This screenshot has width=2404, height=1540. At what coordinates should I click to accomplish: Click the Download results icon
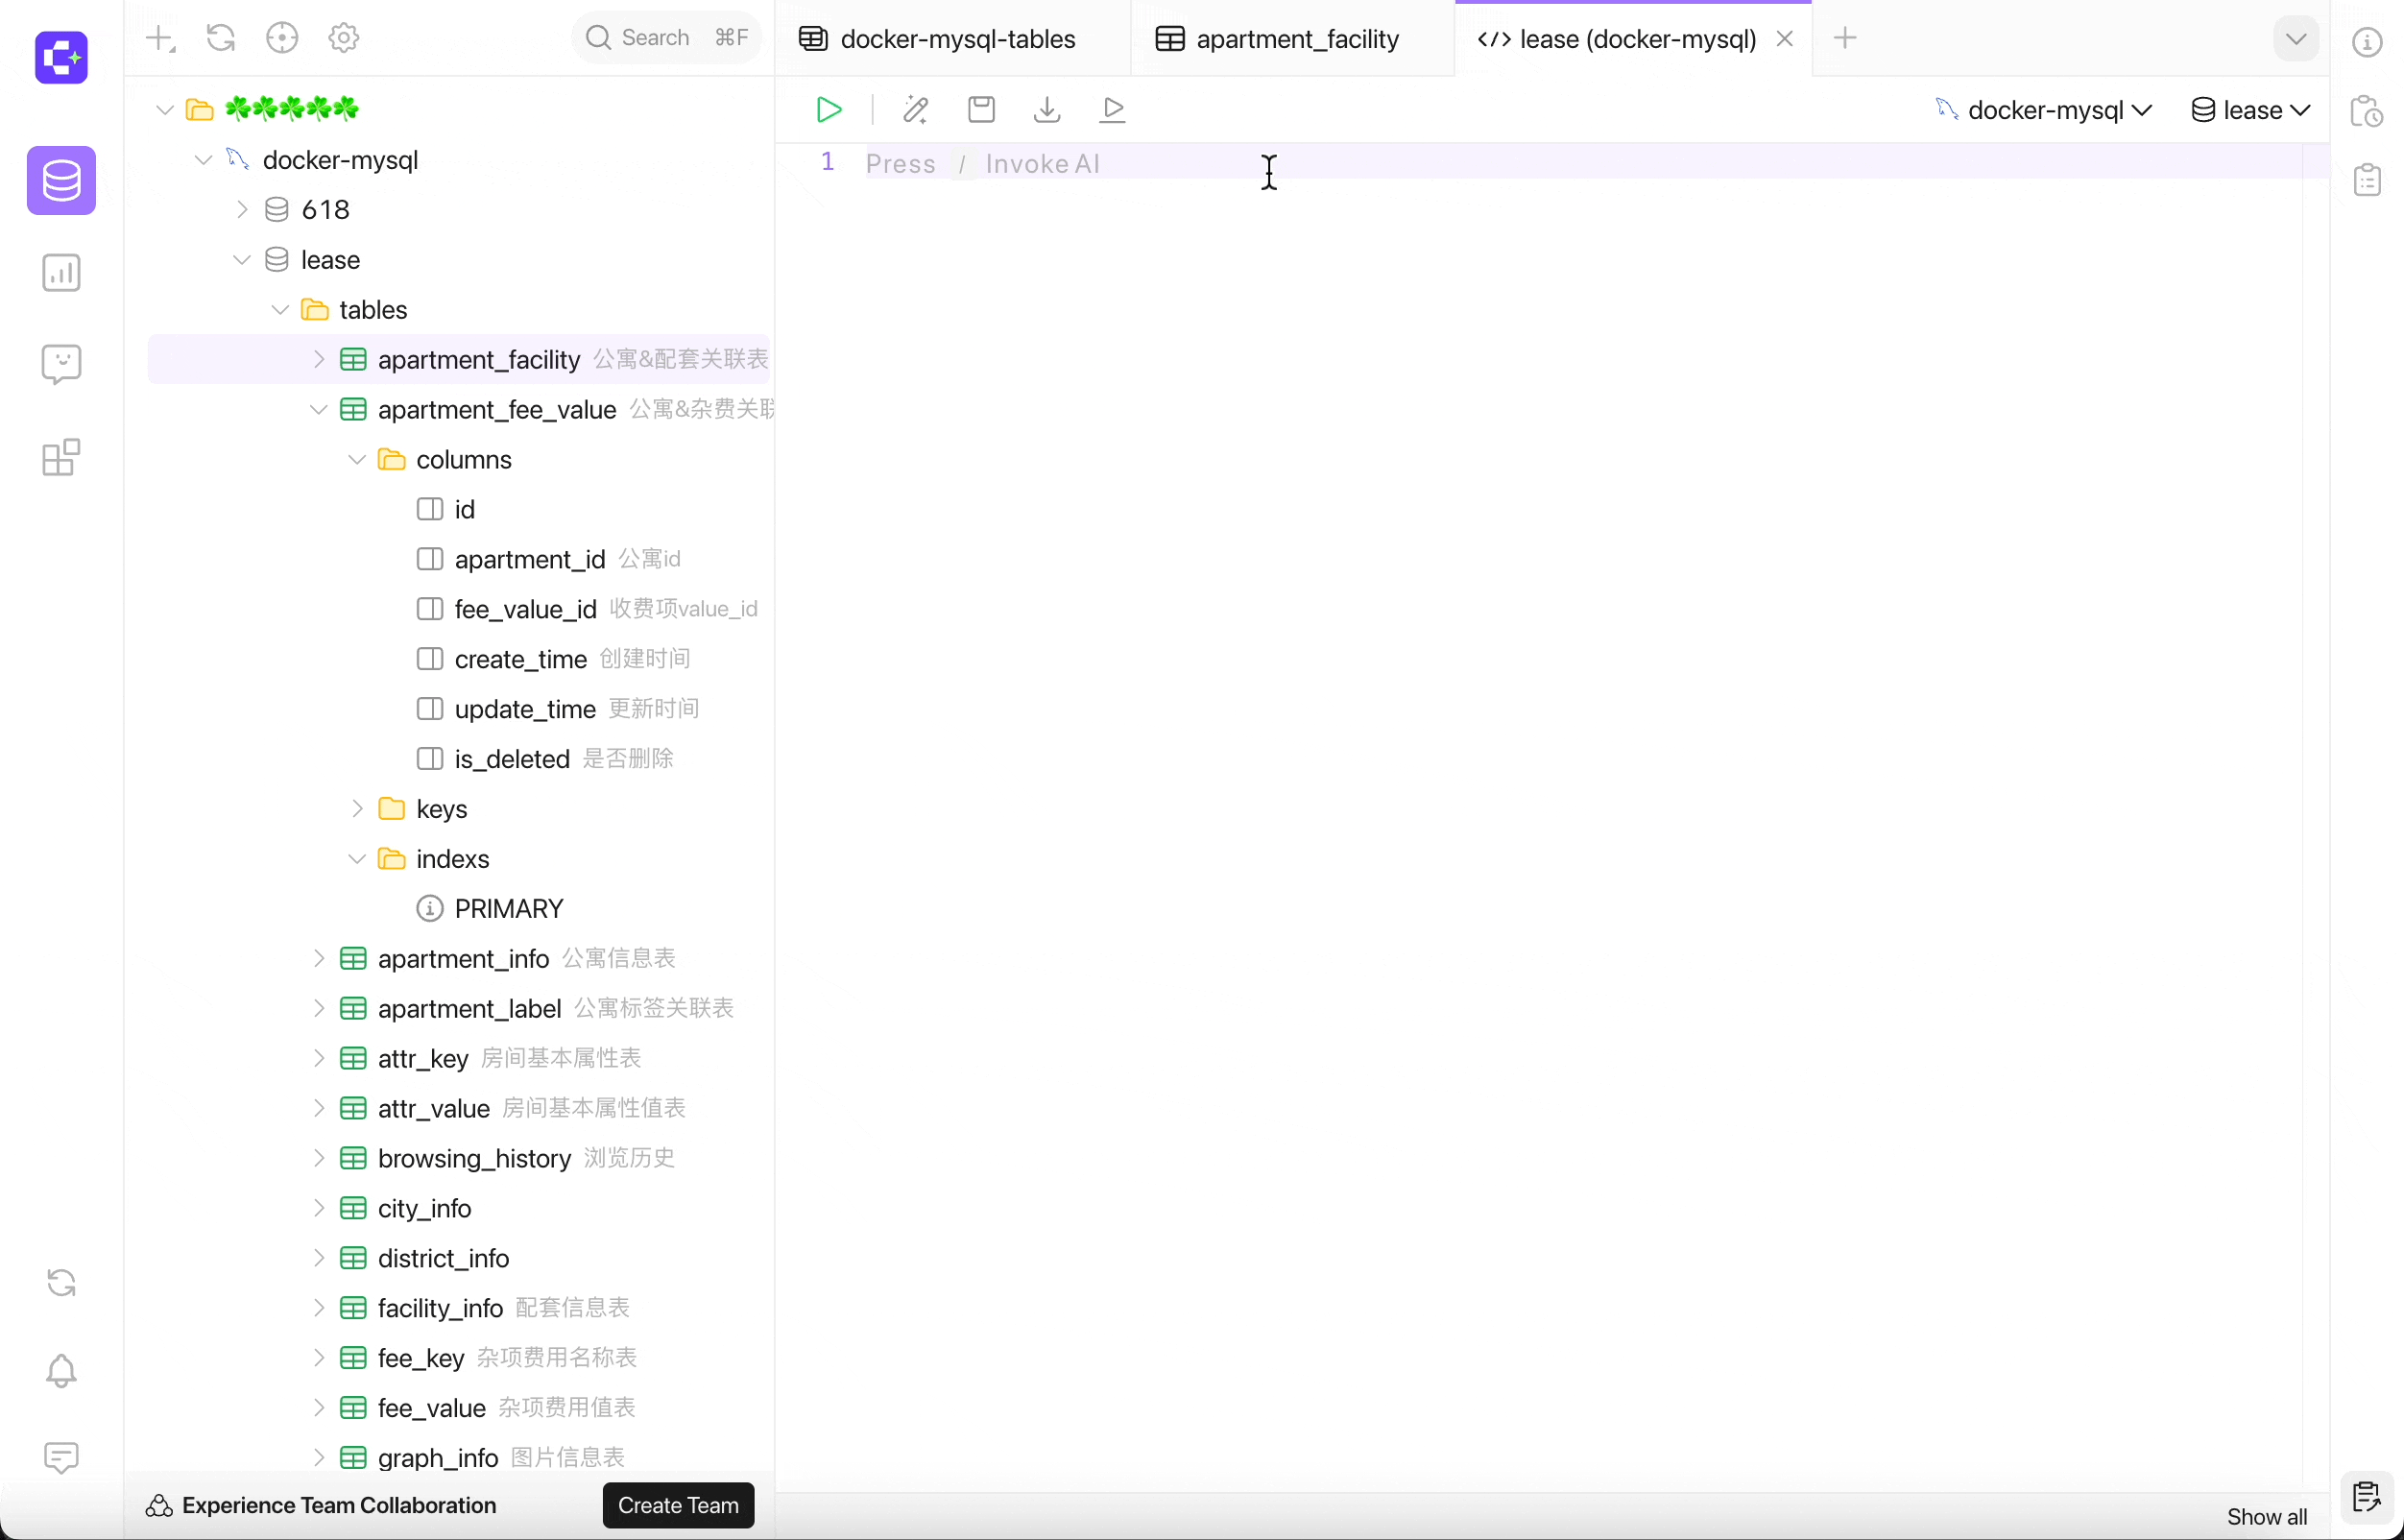1047,110
